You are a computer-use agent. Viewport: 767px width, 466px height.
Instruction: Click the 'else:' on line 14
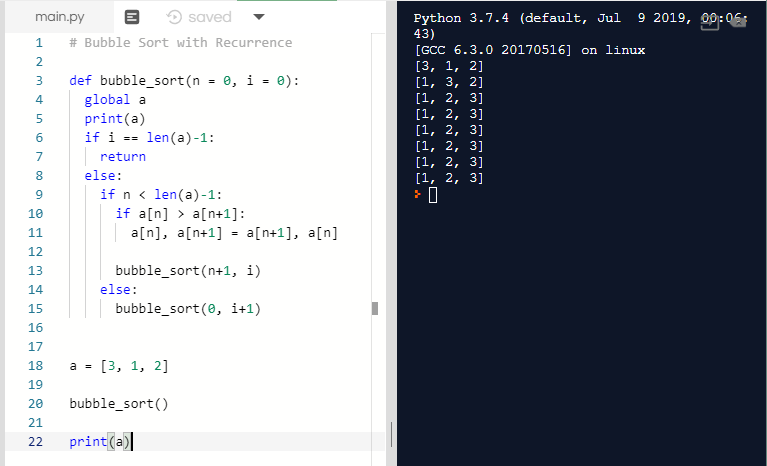(118, 289)
